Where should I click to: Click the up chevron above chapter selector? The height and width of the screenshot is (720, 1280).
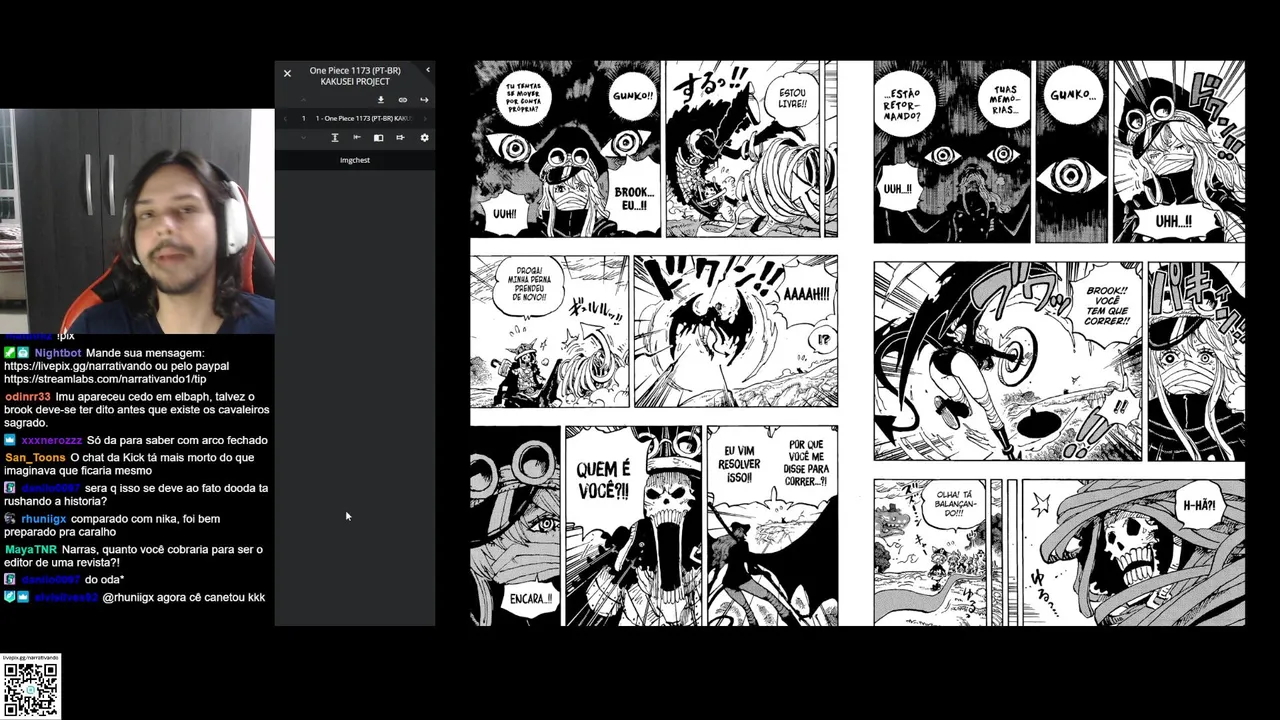pos(304,100)
